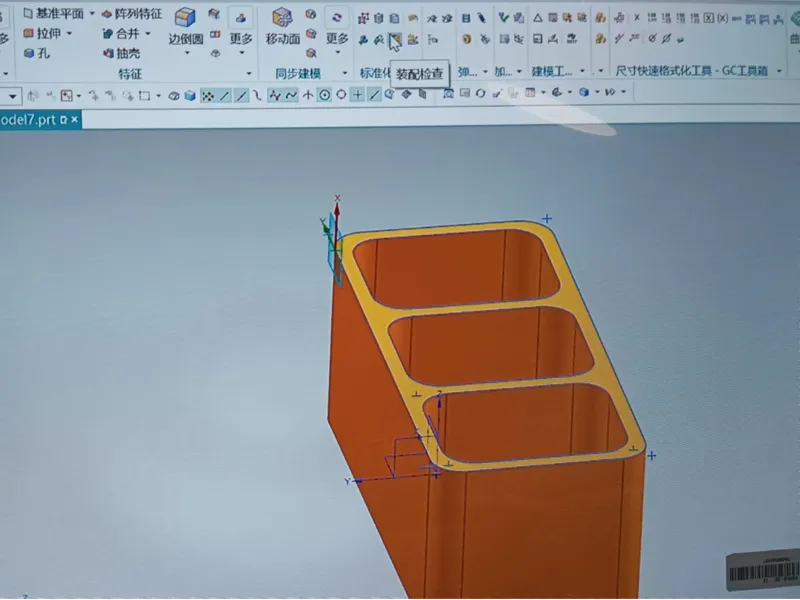Activate the 抽壳 shell tool
The image size is (800, 600).
[x=122, y=53]
